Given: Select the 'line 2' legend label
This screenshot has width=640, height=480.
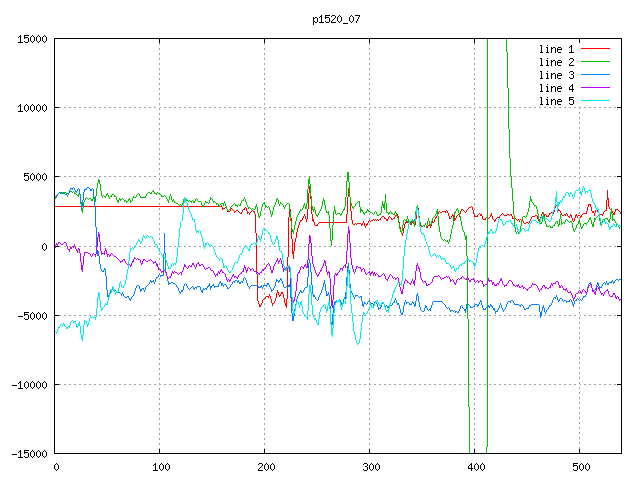Looking at the screenshot, I should (x=557, y=62).
